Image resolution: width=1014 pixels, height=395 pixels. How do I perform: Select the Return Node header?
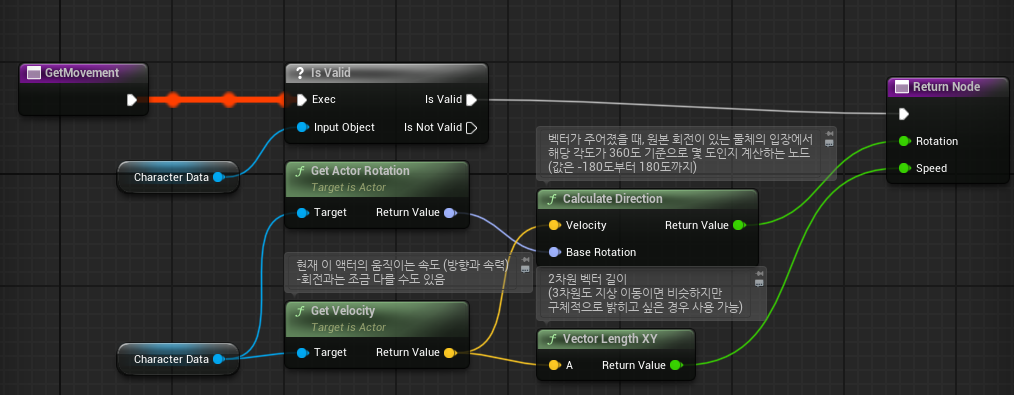coord(947,87)
